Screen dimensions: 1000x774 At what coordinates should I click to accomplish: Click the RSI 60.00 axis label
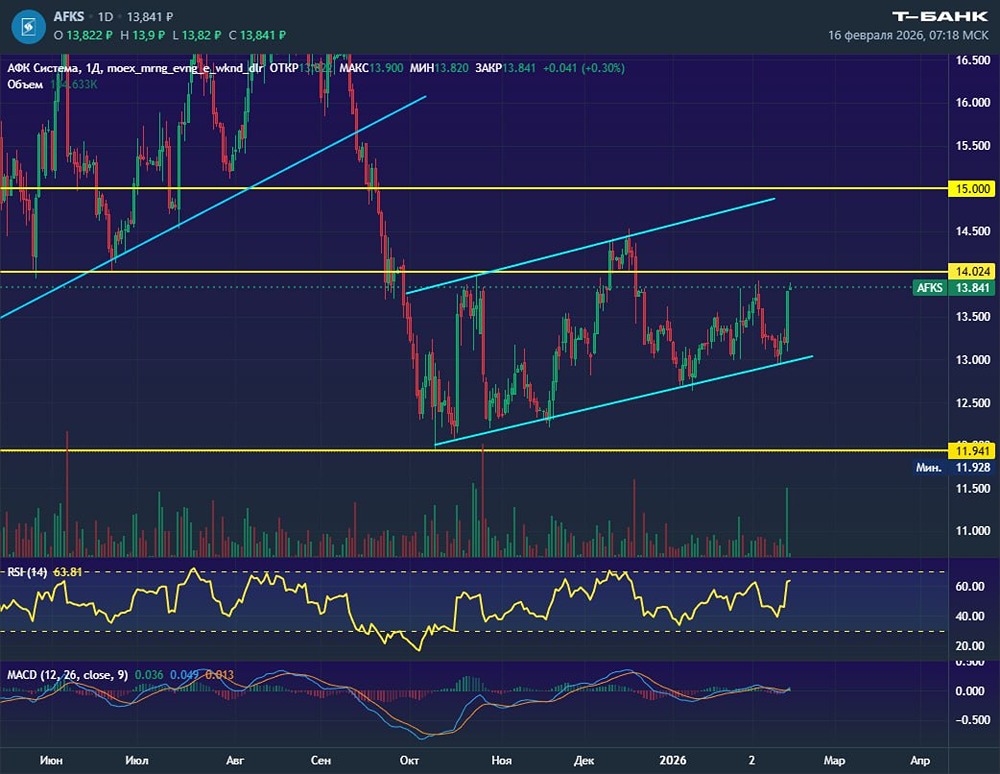coord(969,587)
